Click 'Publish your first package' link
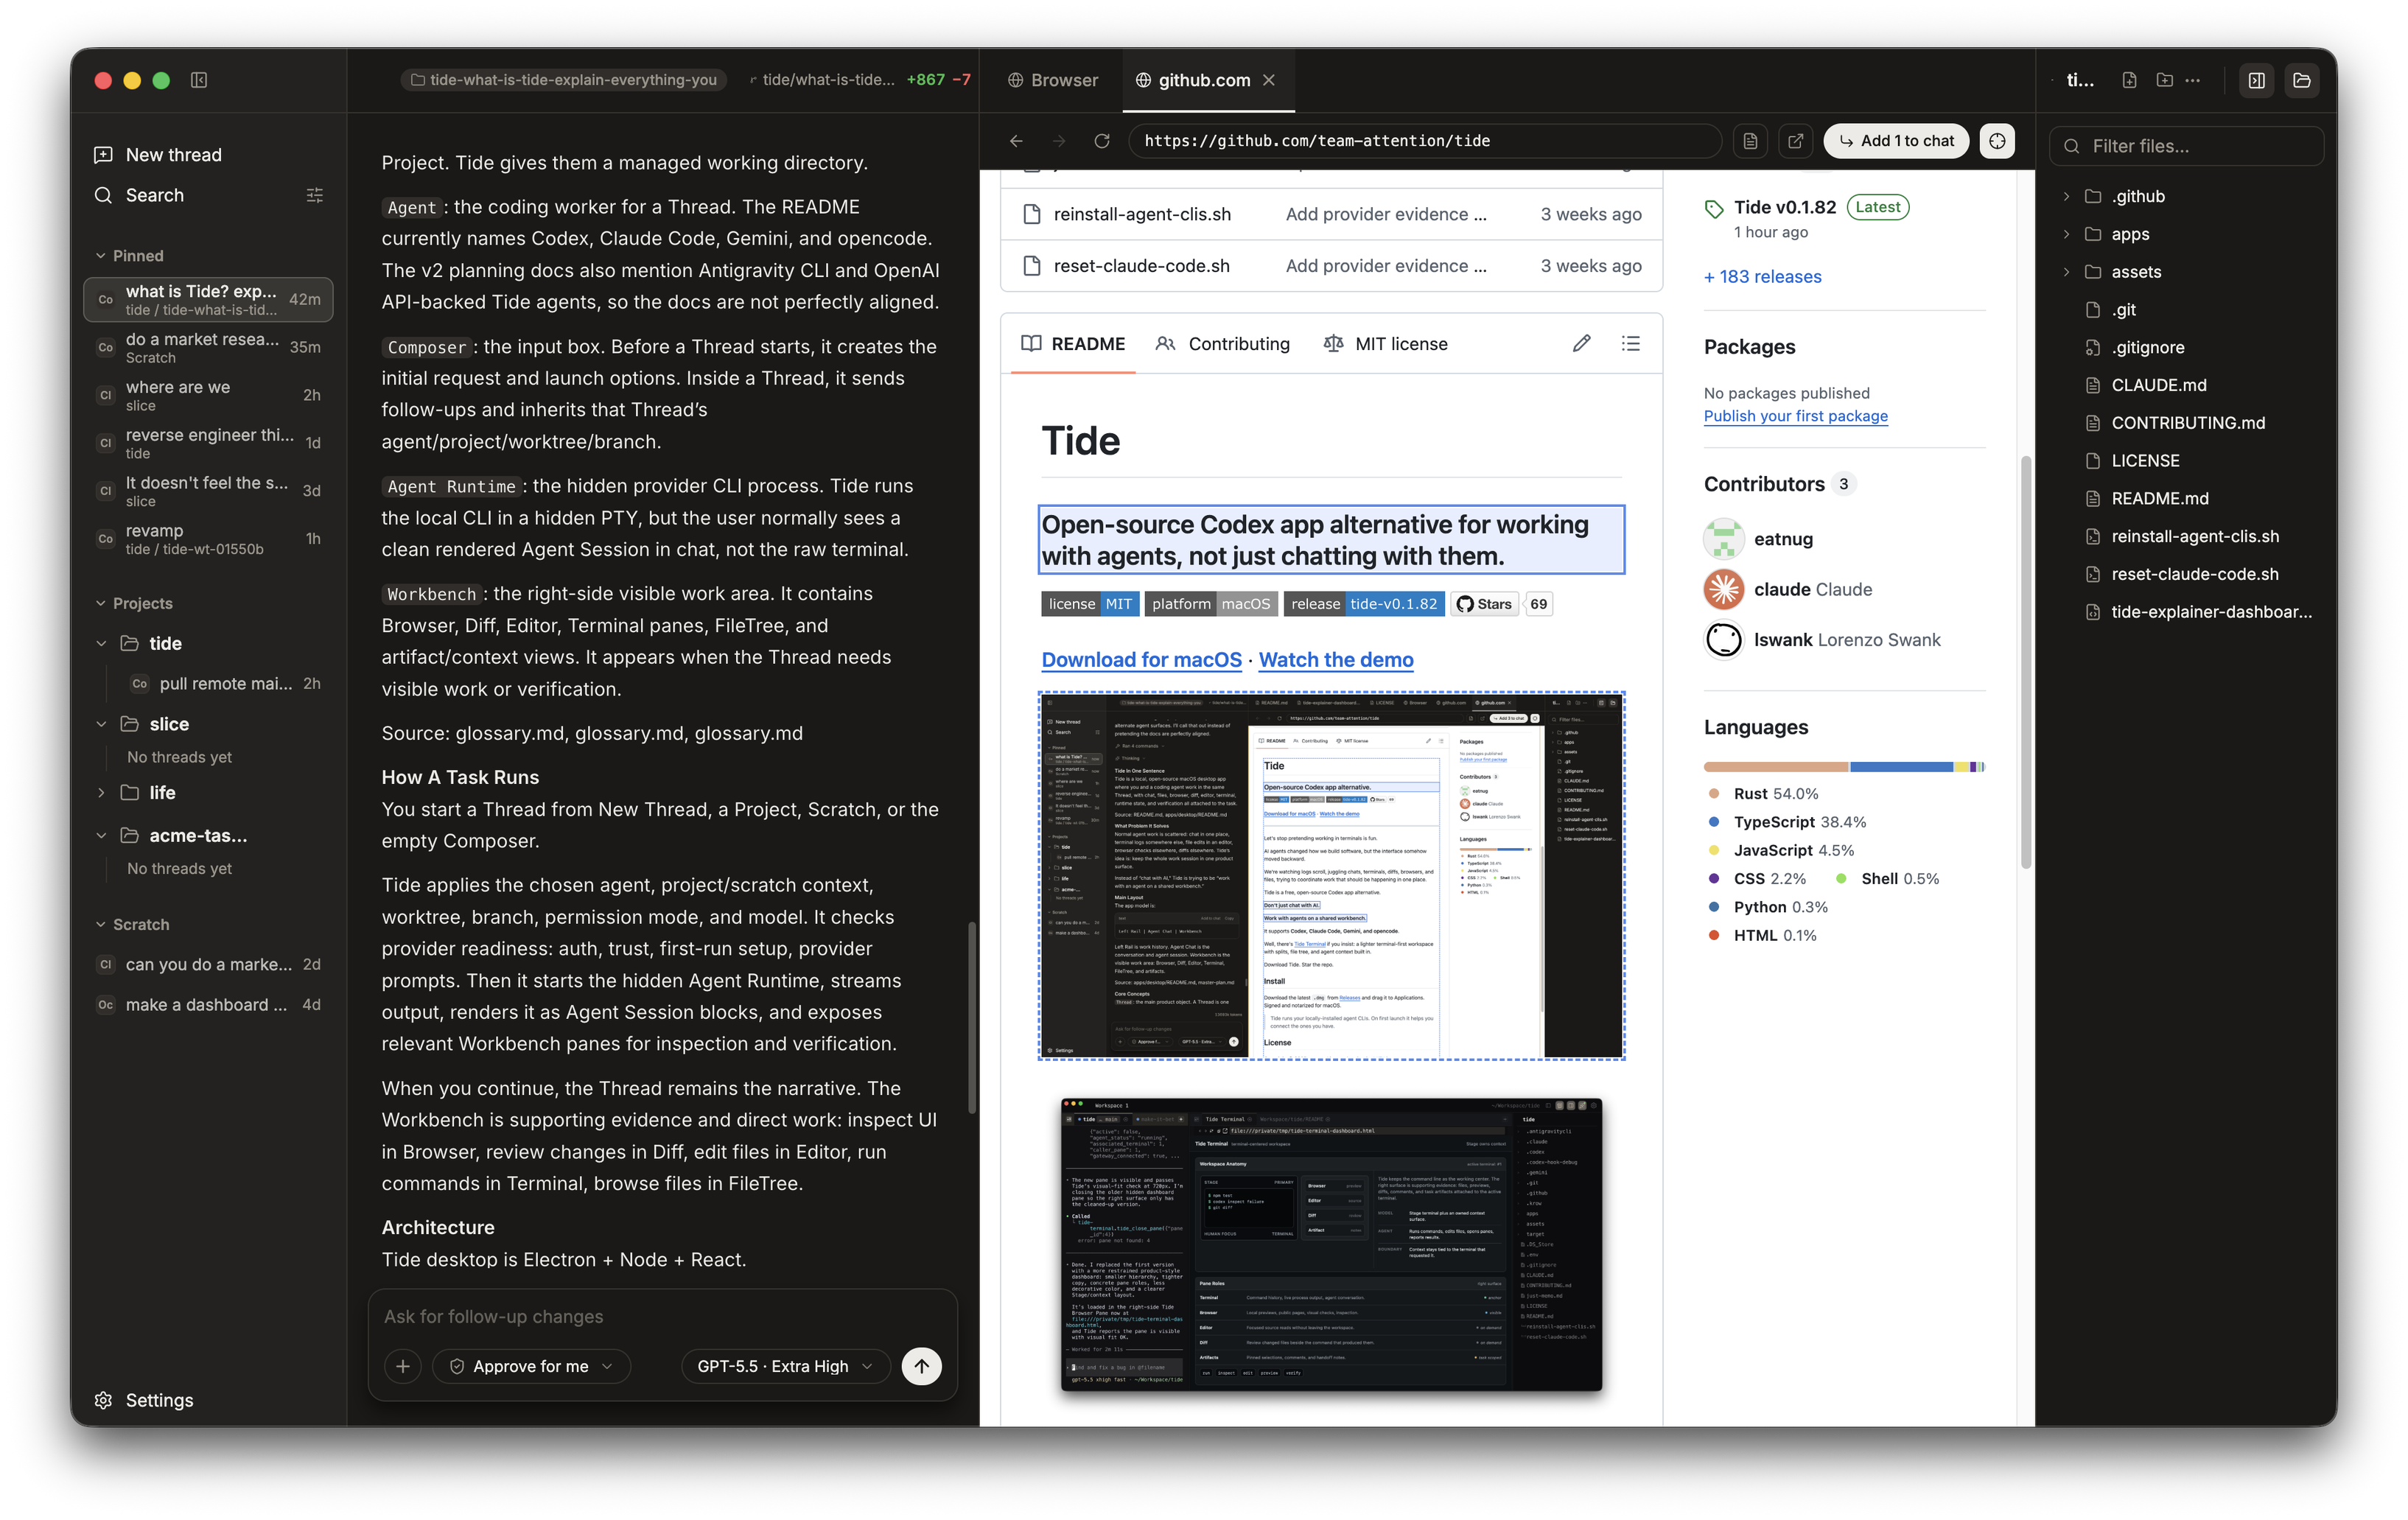2408x1520 pixels. (1796, 416)
